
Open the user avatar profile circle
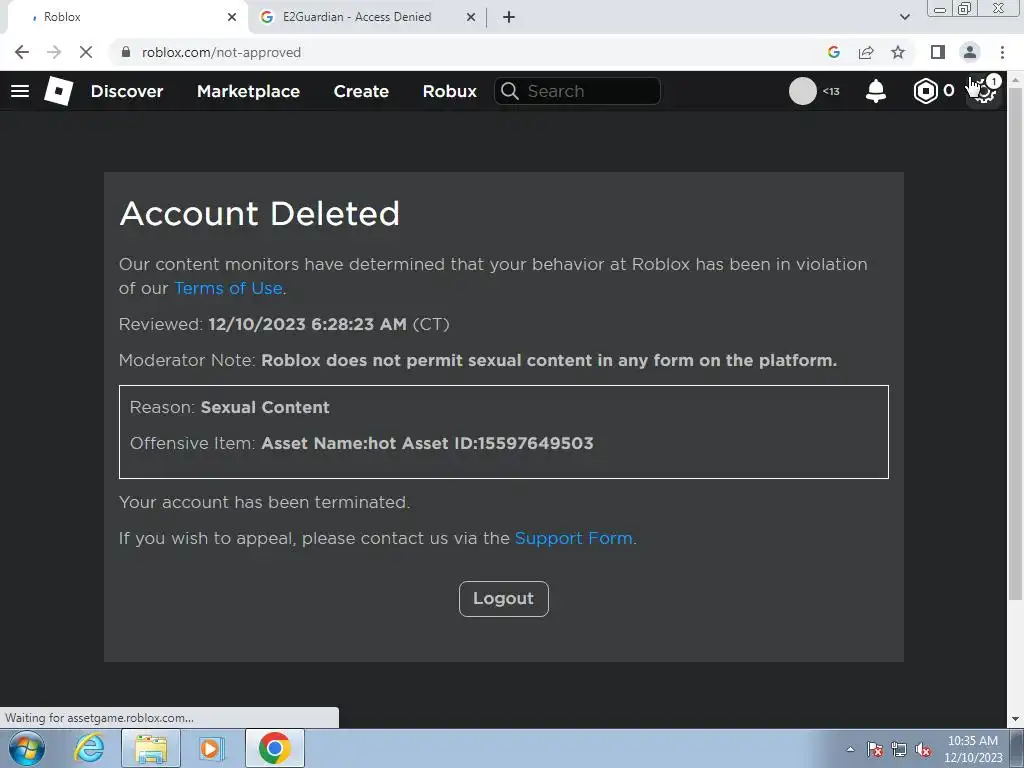coord(803,91)
